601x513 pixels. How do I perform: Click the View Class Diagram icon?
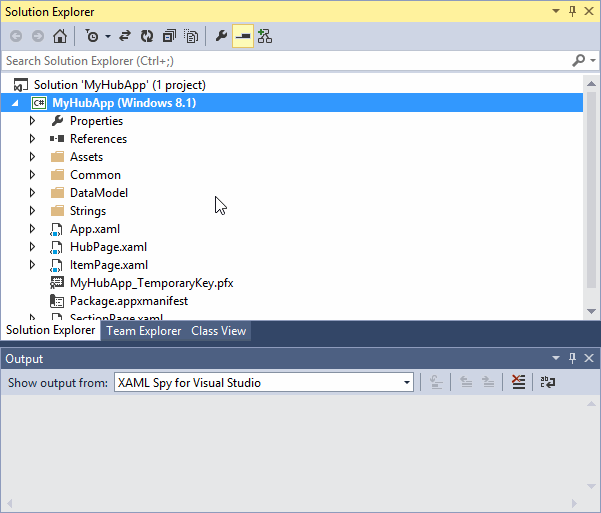pyautogui.click(x=265, y=36)
